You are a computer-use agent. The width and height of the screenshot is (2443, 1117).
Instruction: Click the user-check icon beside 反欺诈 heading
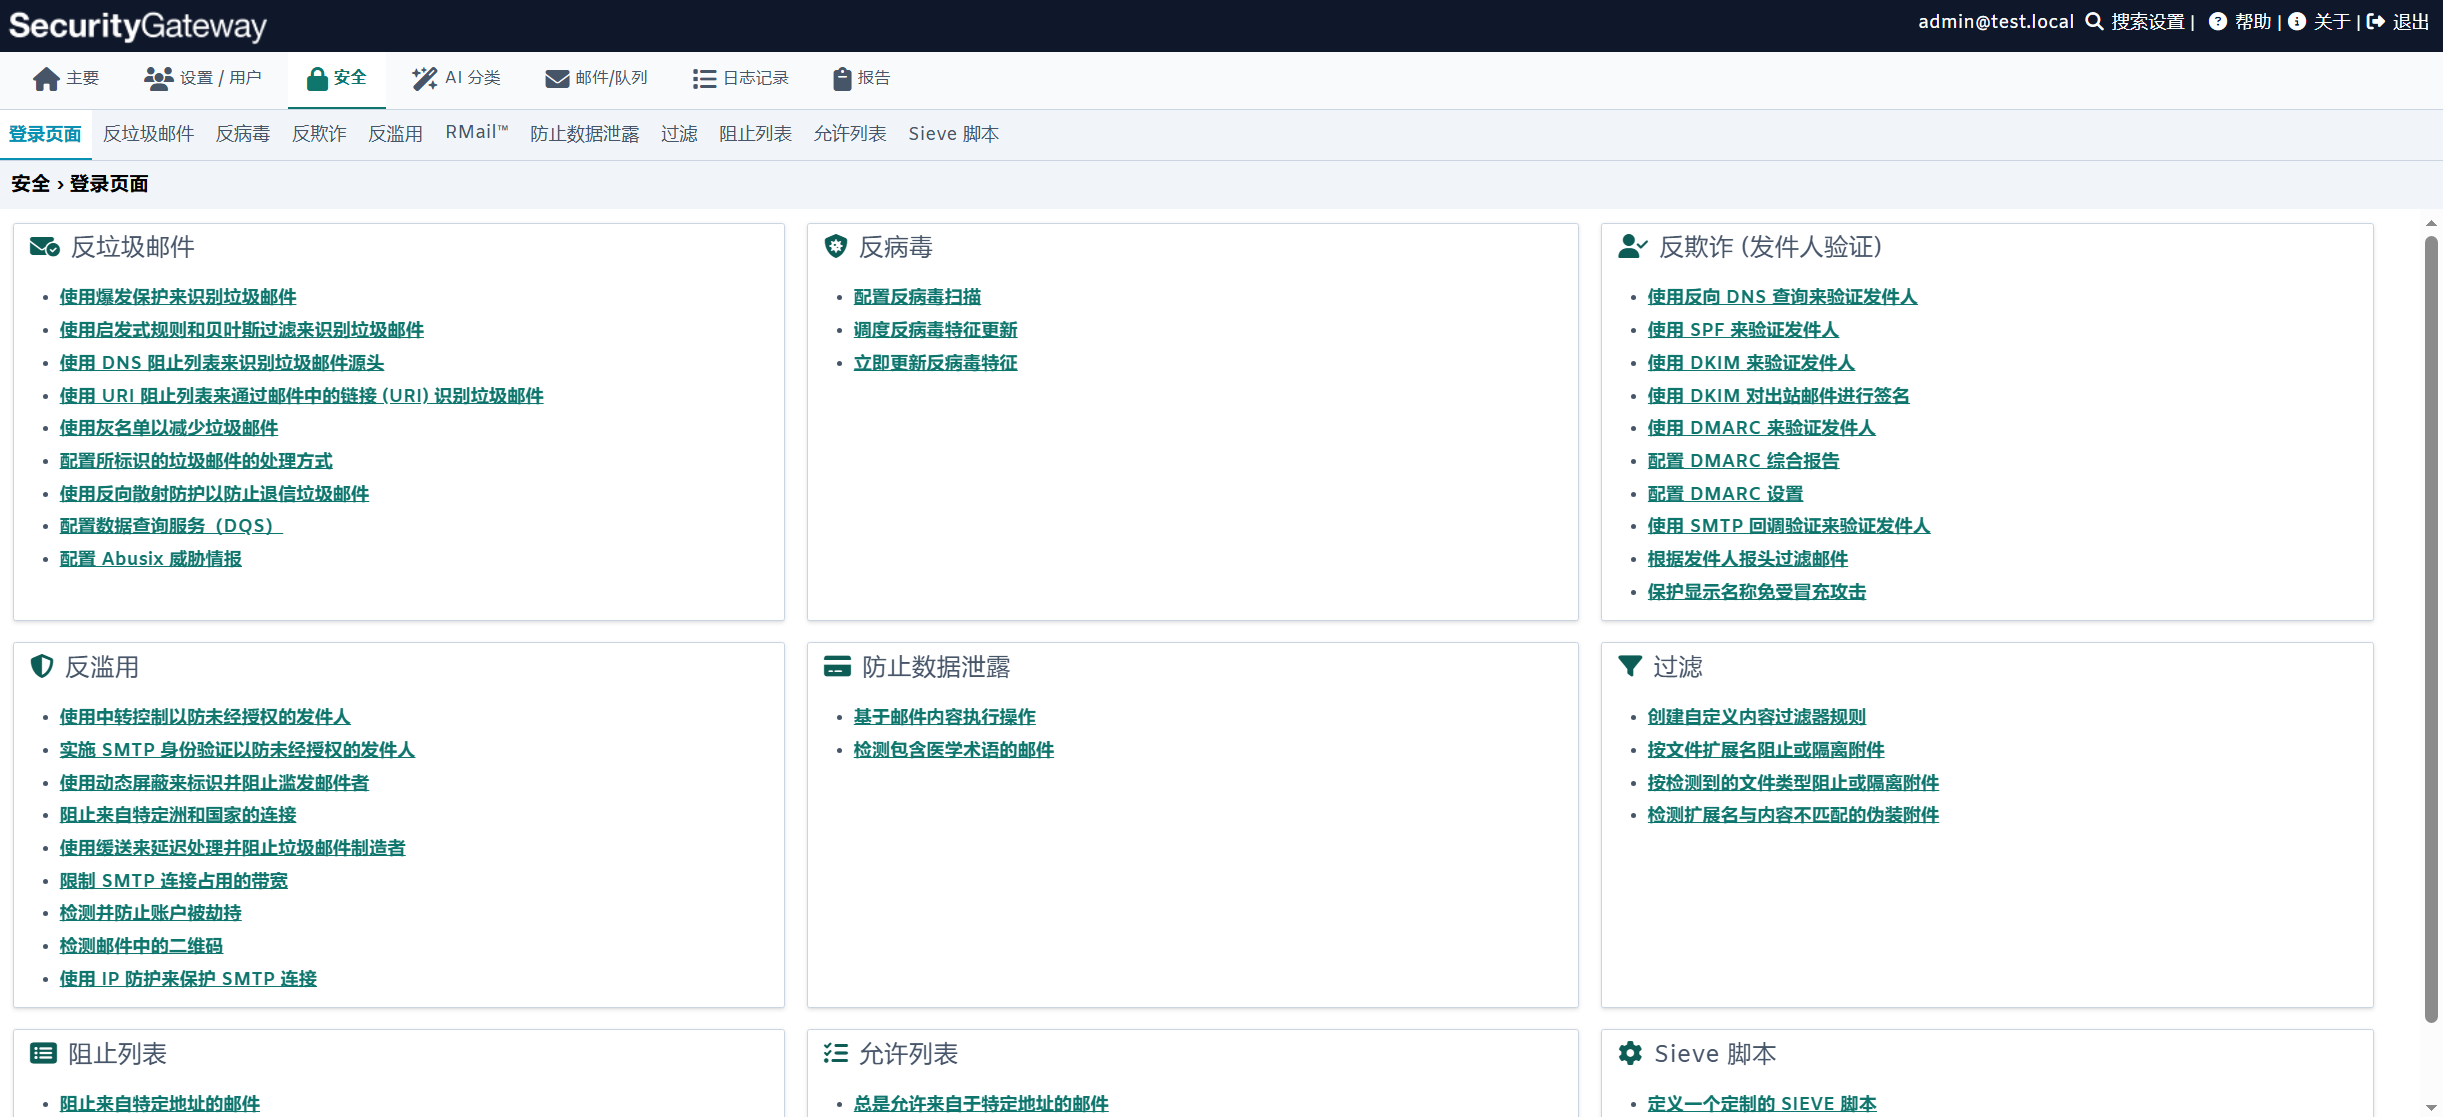(1632, 246)
